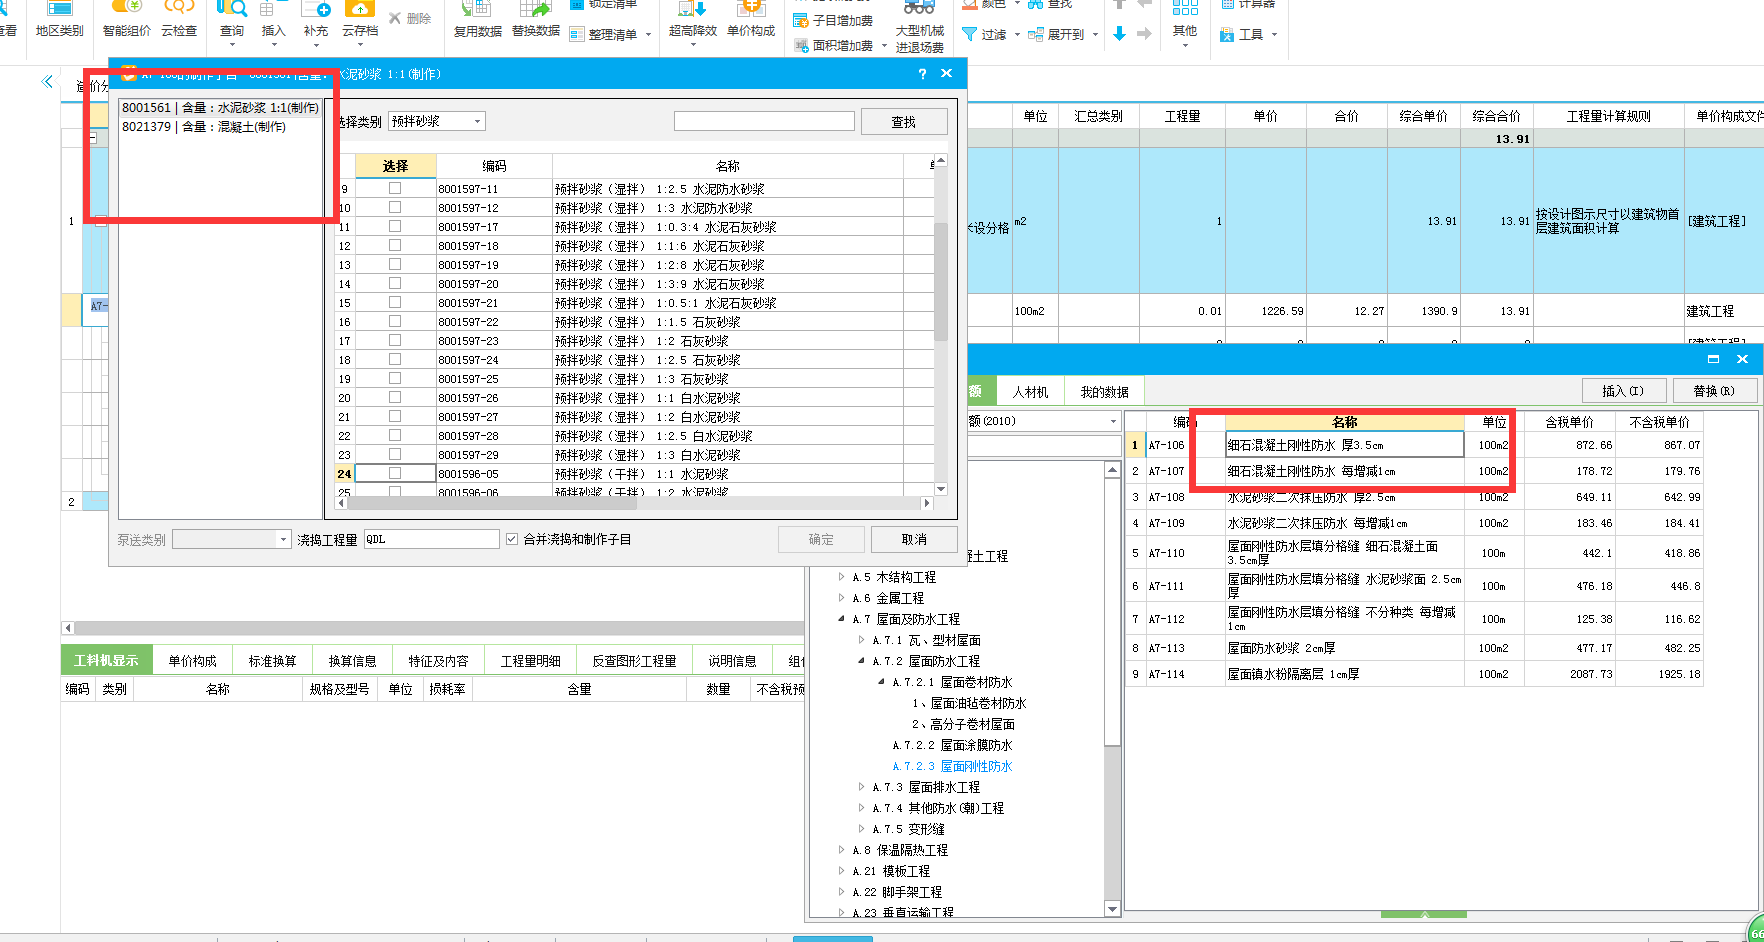This screenshot has height=942, width=1764.
Task: Click the 确定 confirm button
Action: 821,539
